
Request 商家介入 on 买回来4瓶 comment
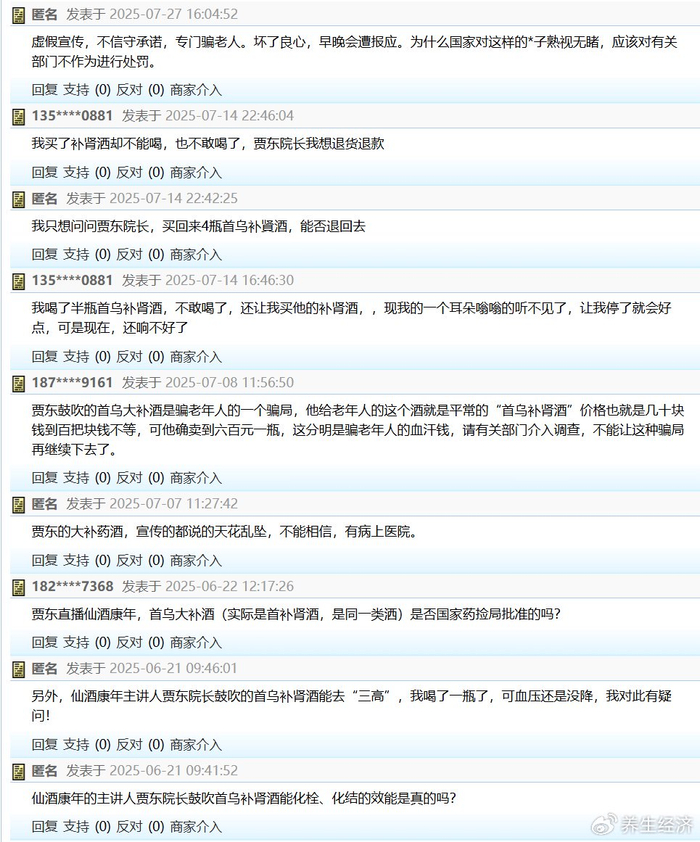pyautogui.click(x=196, y=254)
